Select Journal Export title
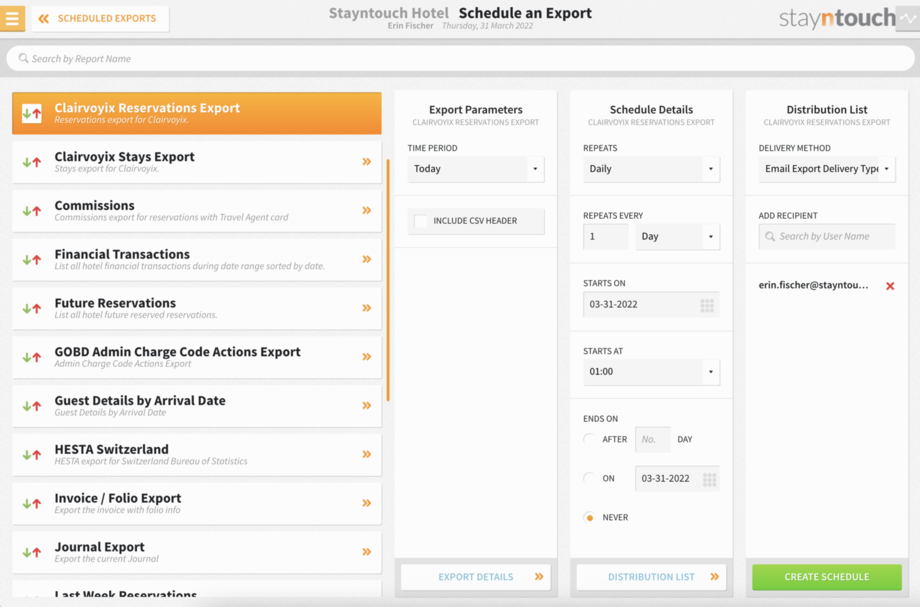 [99, 547]
